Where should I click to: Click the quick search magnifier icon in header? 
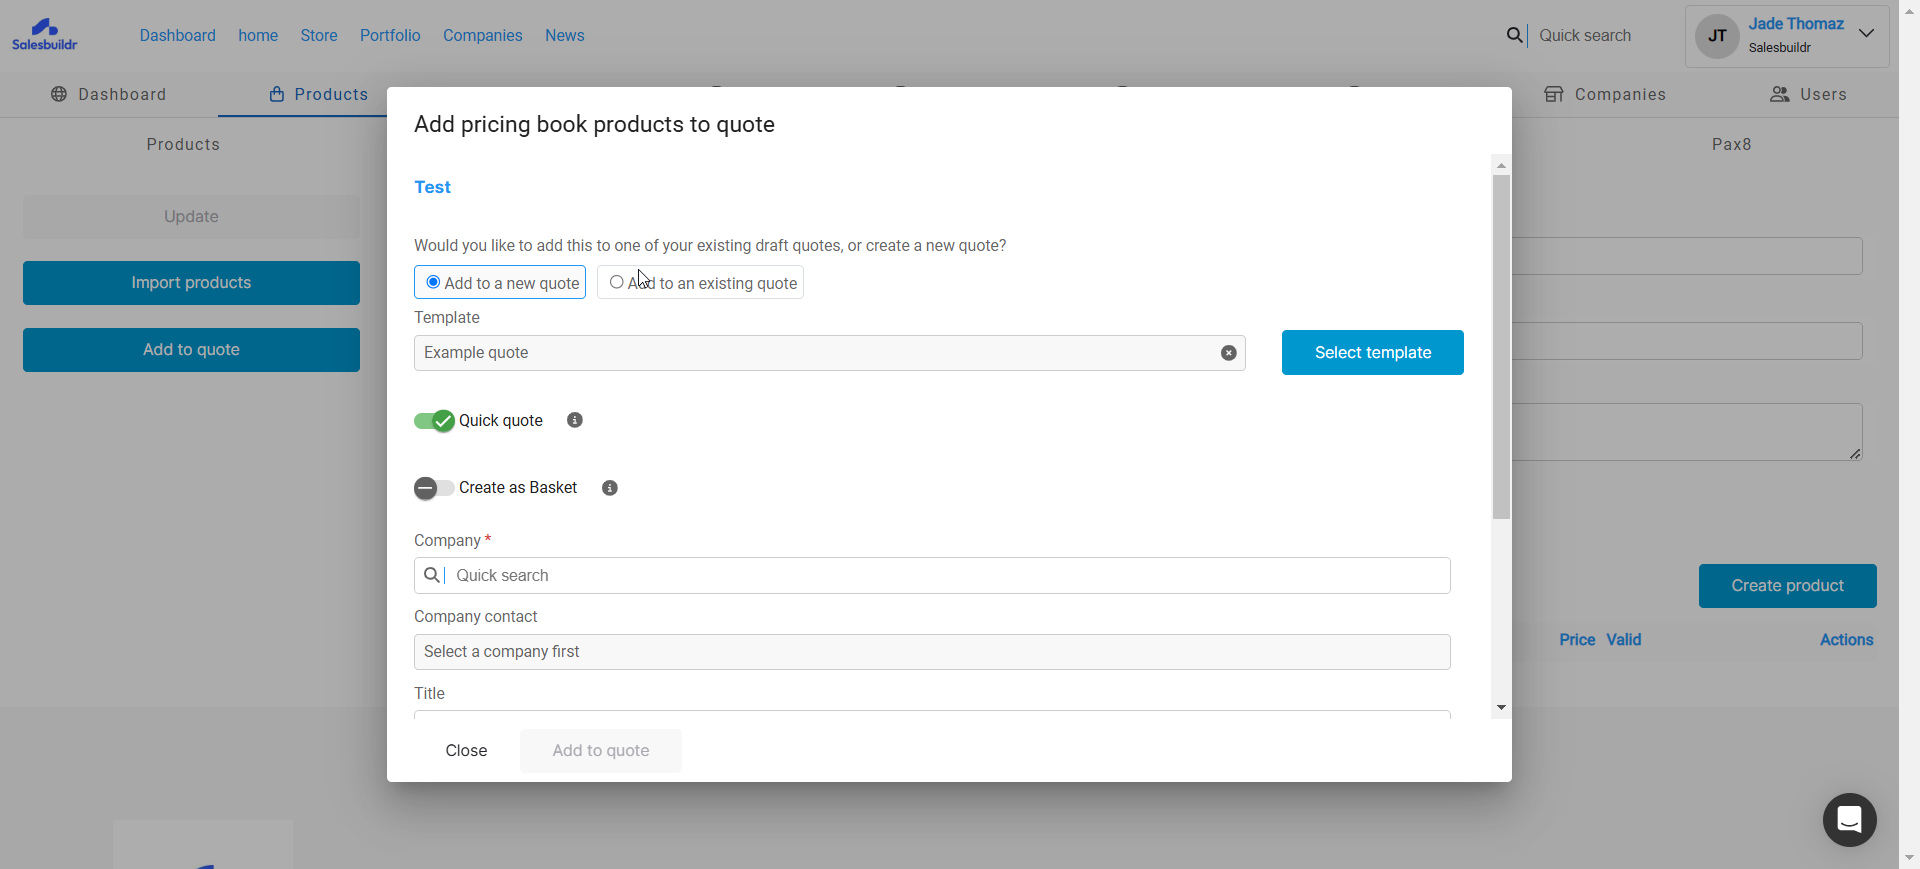pyautogui.click(x=1515, y=35)
